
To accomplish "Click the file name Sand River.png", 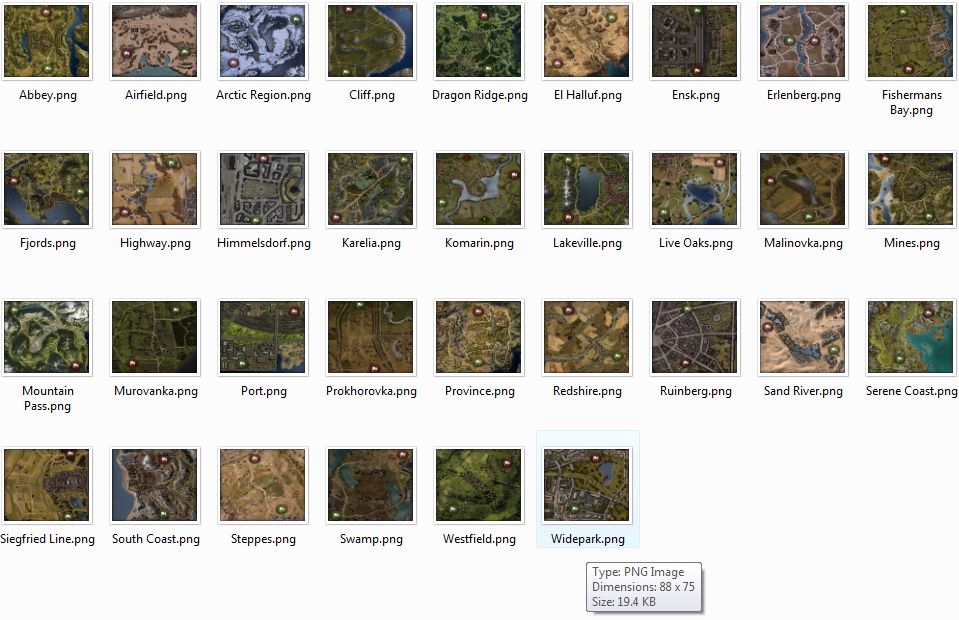I will coord(804,391).
